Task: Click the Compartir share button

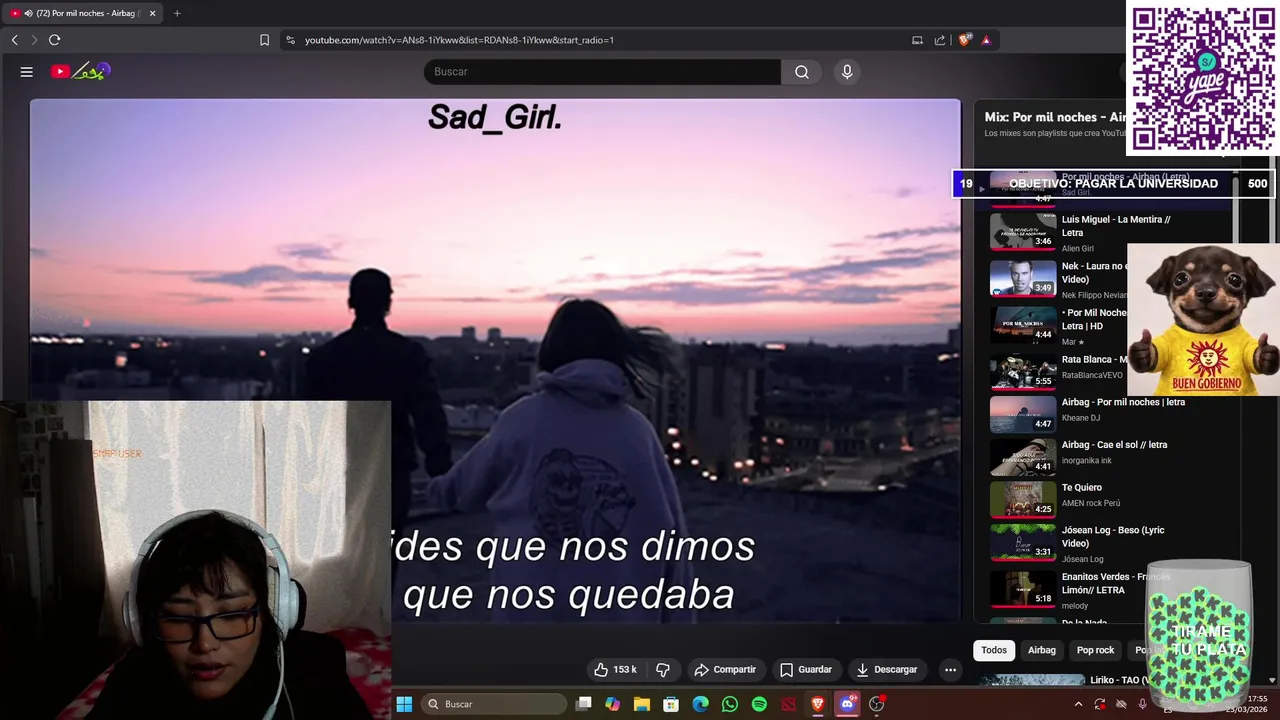Action: pyautogui.click(x=725, y=669)
